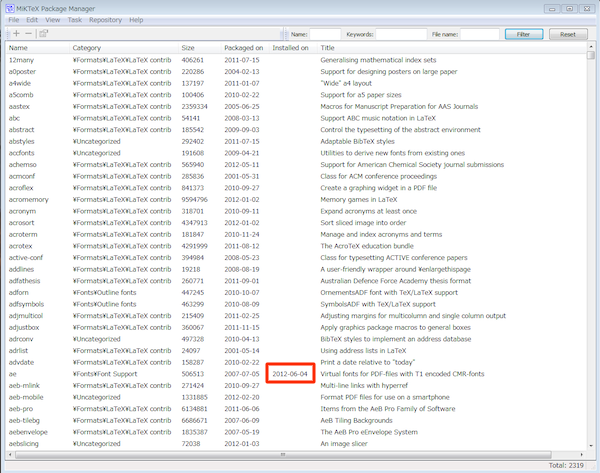Sort by the Name column header

coord(38,48)
